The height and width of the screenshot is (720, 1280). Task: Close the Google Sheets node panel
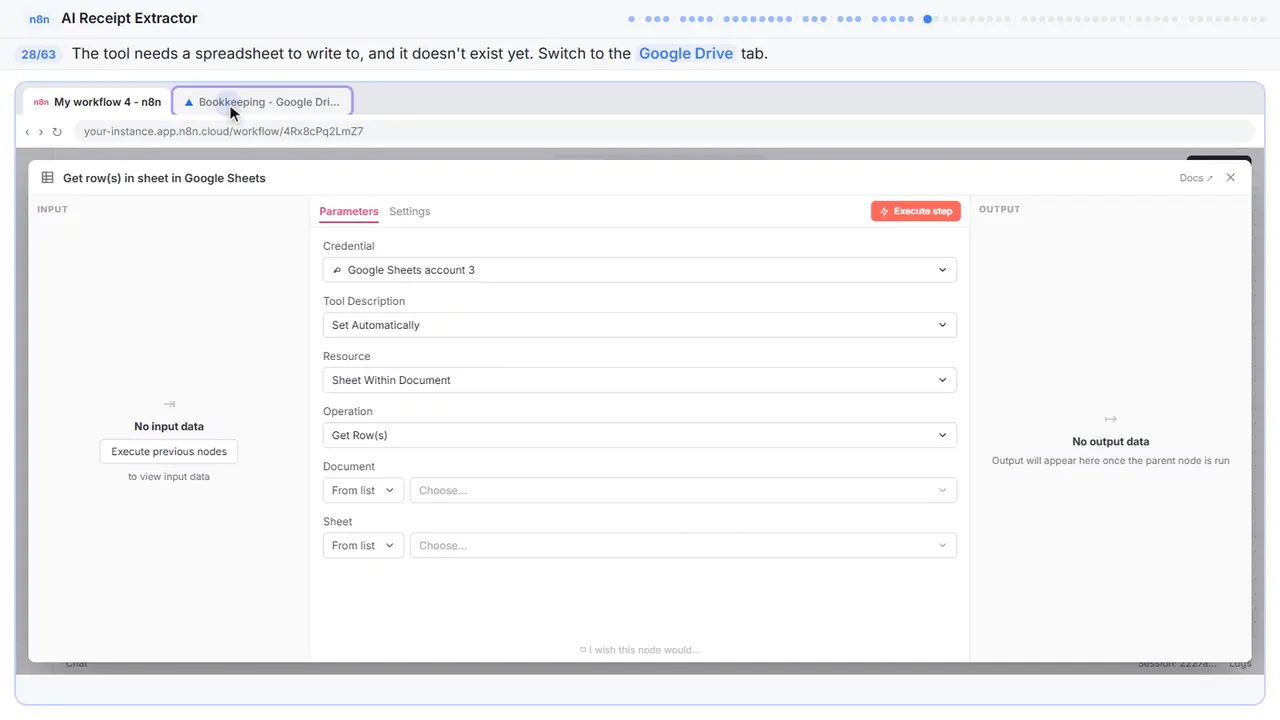pyautogui.click(x=1231, y=178)
